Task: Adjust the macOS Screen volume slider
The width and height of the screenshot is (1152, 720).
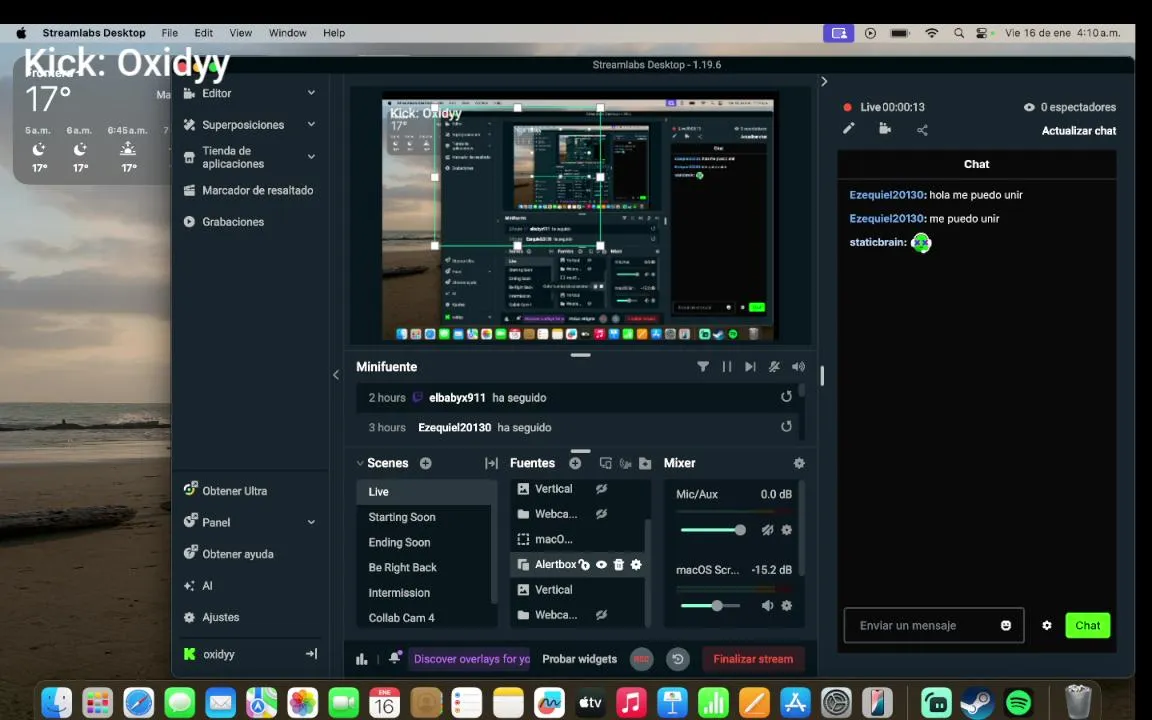Action: pyautogui.click(x=710, y=605)
